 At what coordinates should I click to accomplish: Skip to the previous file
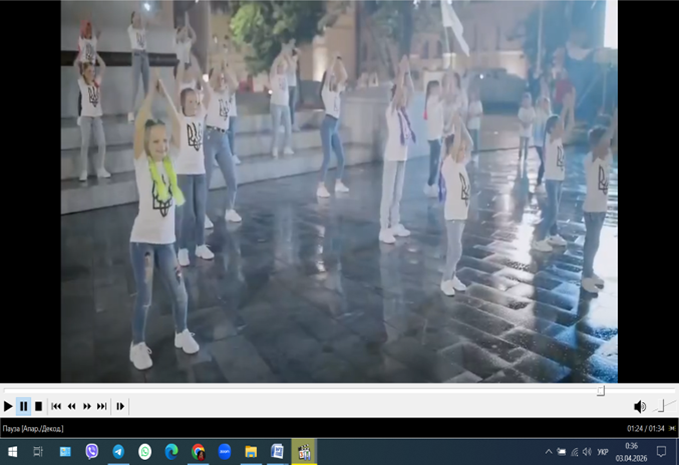tap(56, 406)
